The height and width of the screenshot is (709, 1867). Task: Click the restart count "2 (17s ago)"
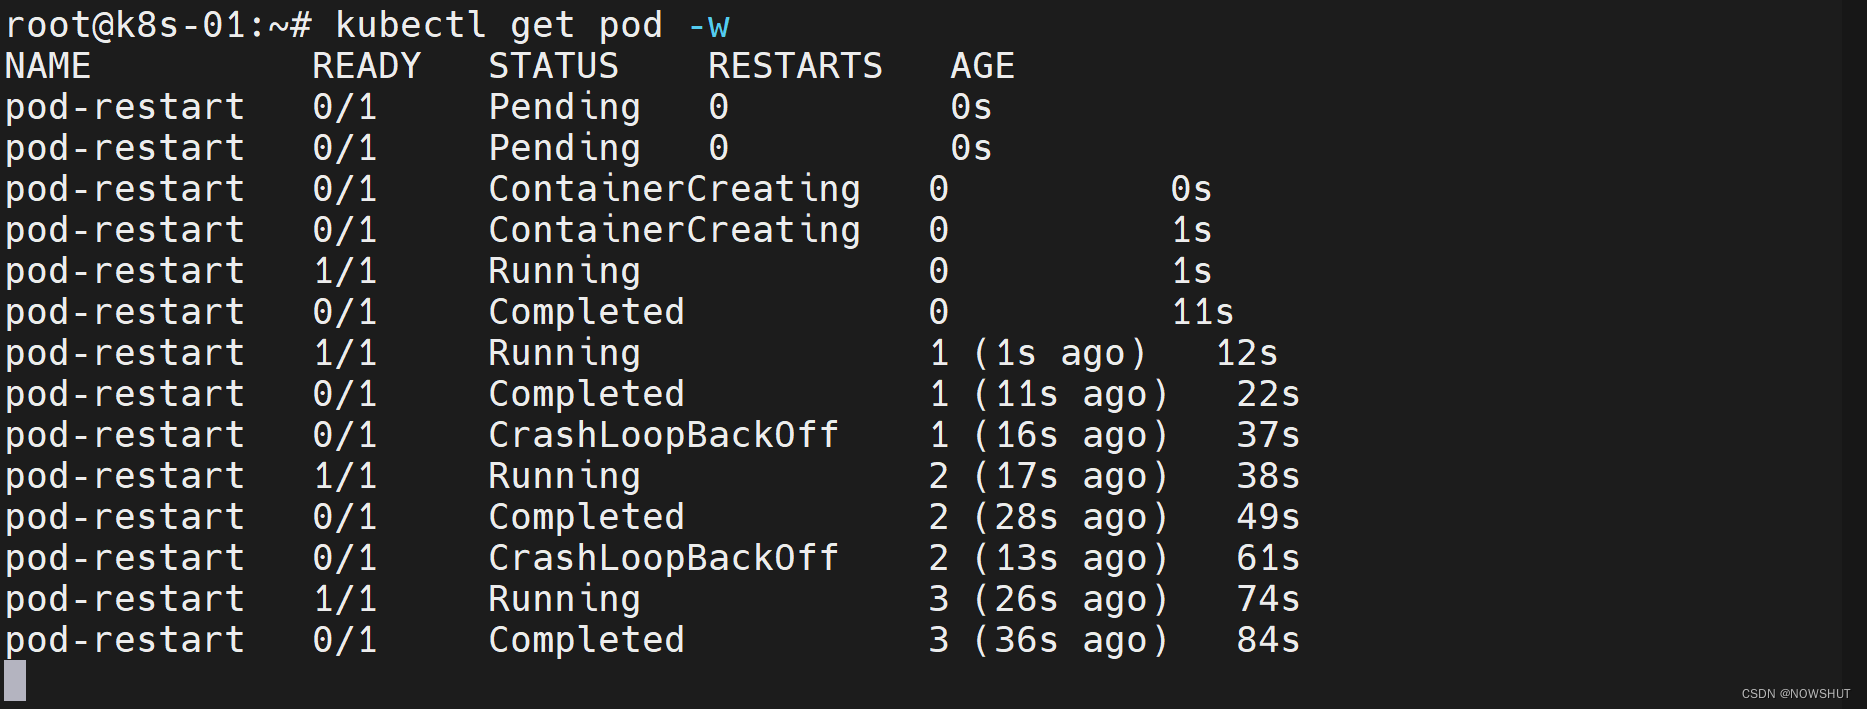coord(1048,476)
